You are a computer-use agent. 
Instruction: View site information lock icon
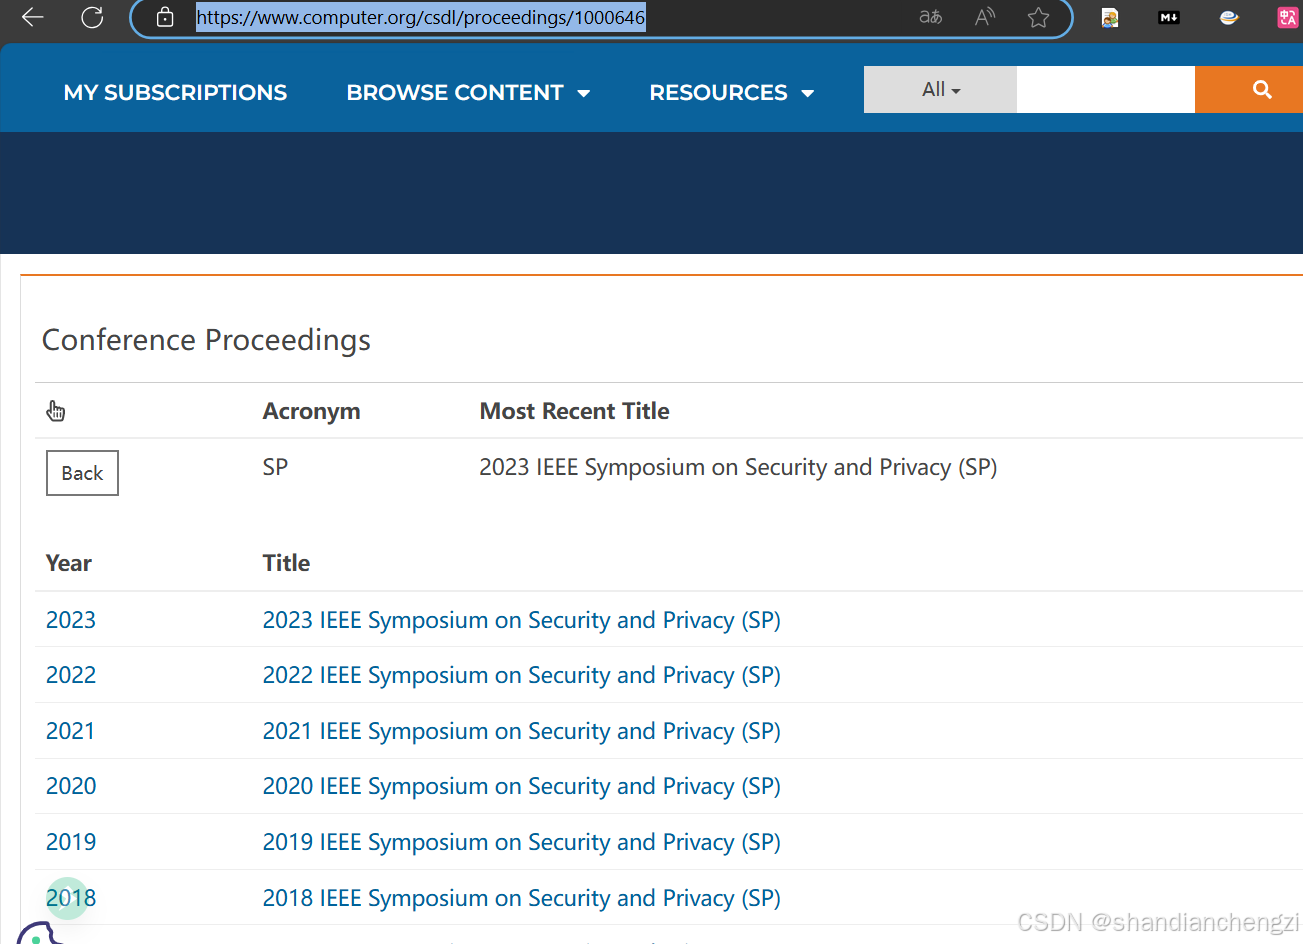(x=165, y=17)
